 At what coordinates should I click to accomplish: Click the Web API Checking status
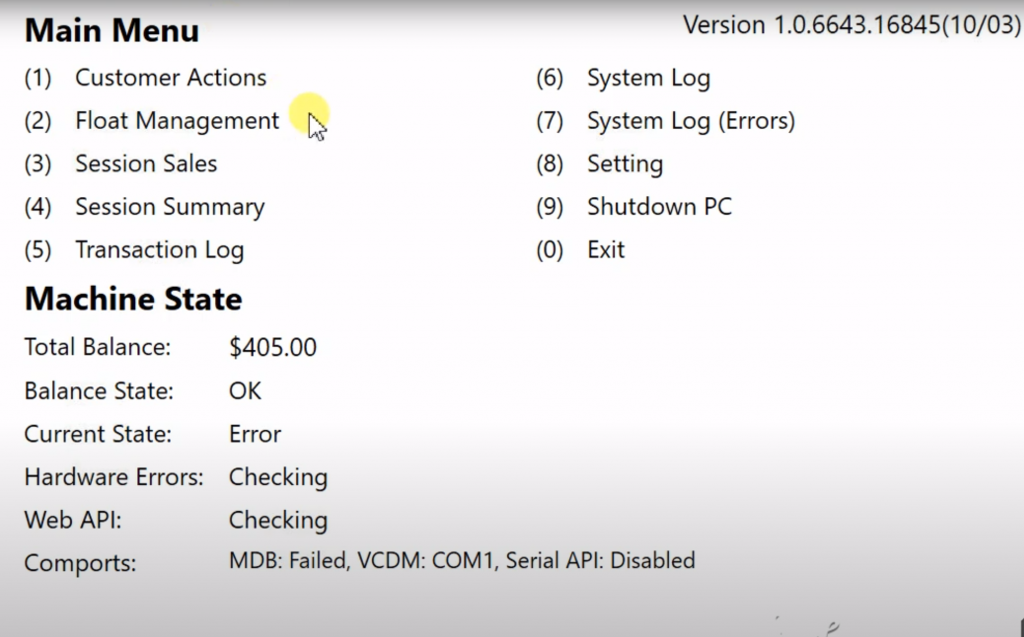278,520
